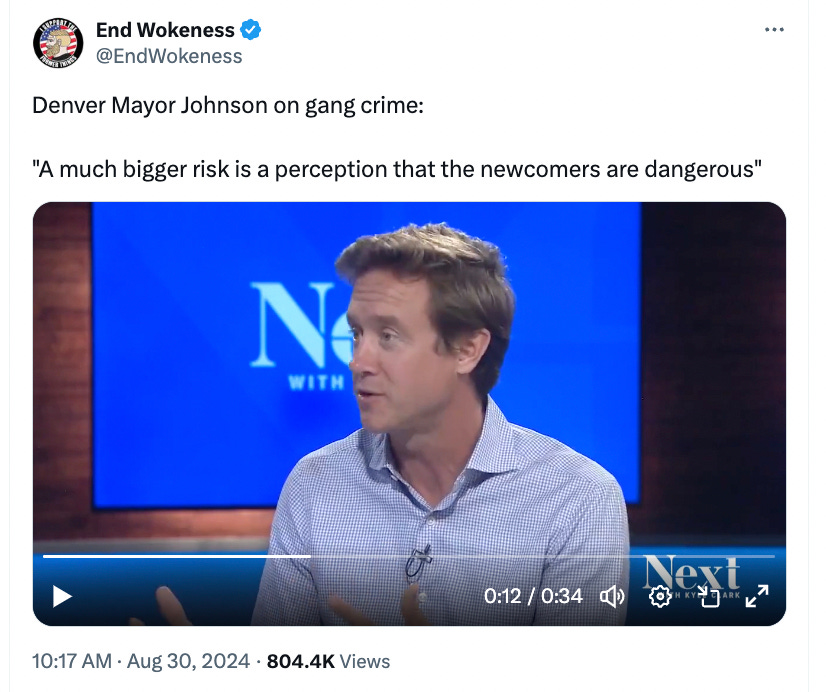The width and height of the screenshot is (828, 692).
Task: Click the 0:12 / 0:34 time display
Action: pyautogui.click(x=533, y=596)
